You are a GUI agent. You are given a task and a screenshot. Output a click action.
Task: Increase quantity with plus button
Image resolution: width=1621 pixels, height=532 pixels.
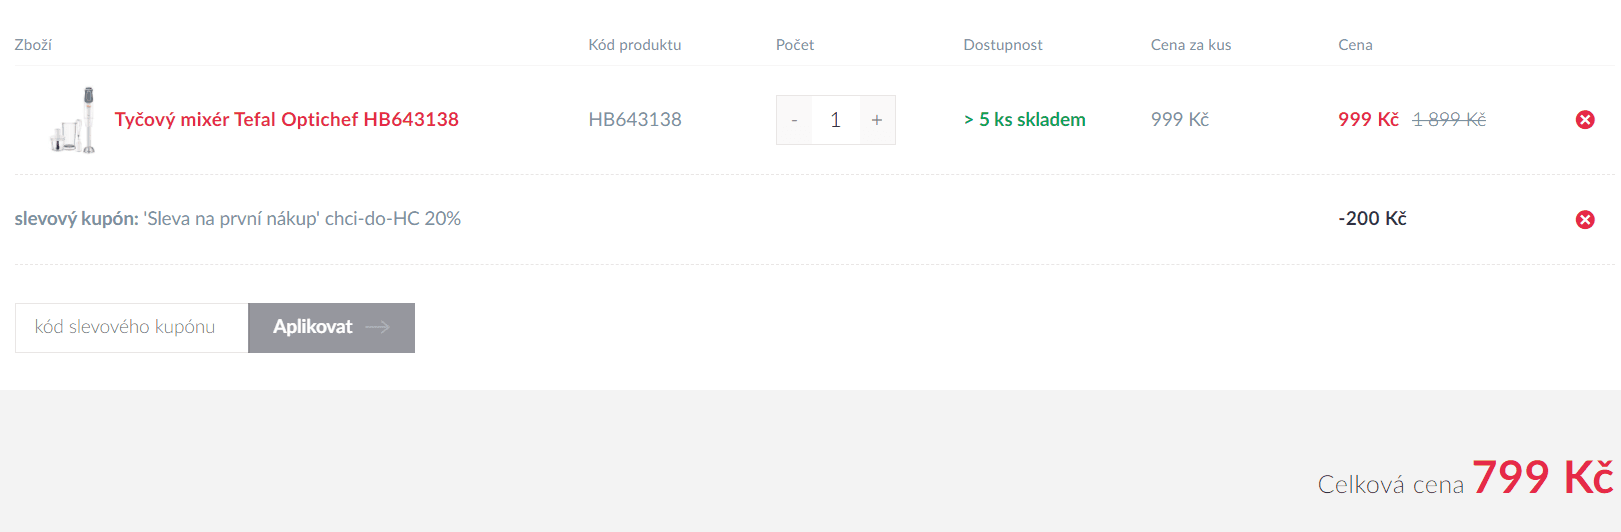[877, 120]
